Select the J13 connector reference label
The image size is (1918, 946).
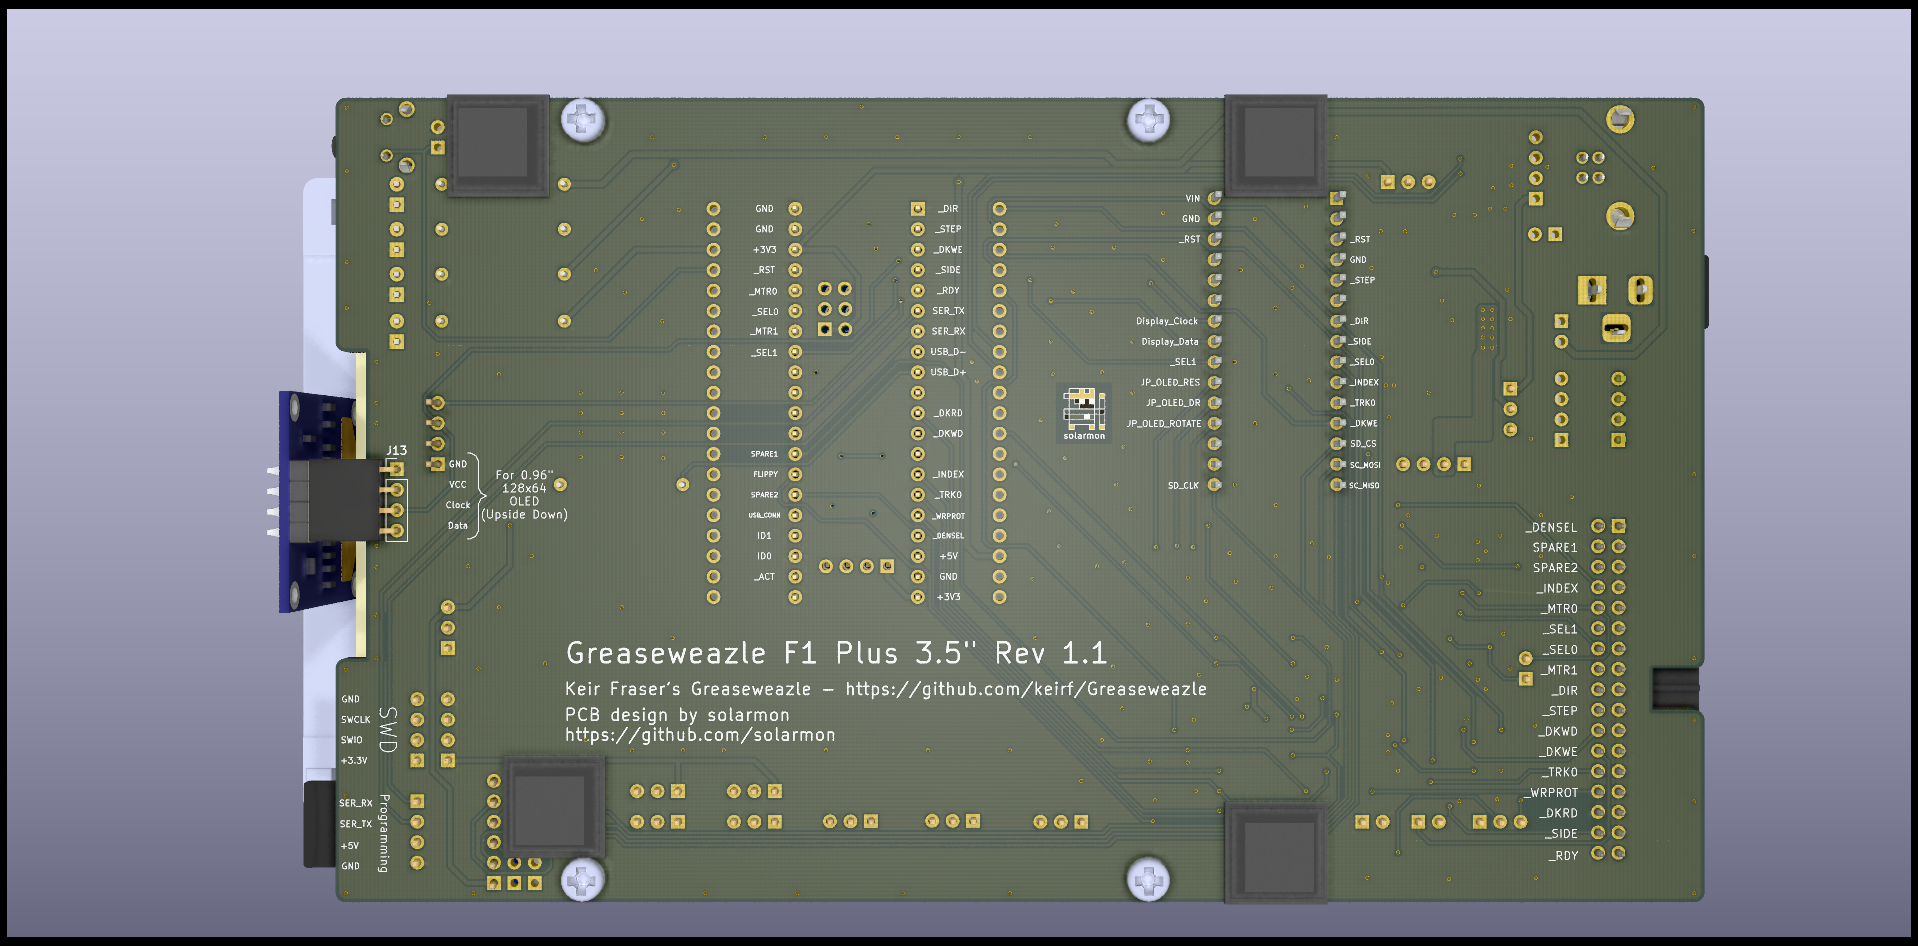tap(396, 451)
